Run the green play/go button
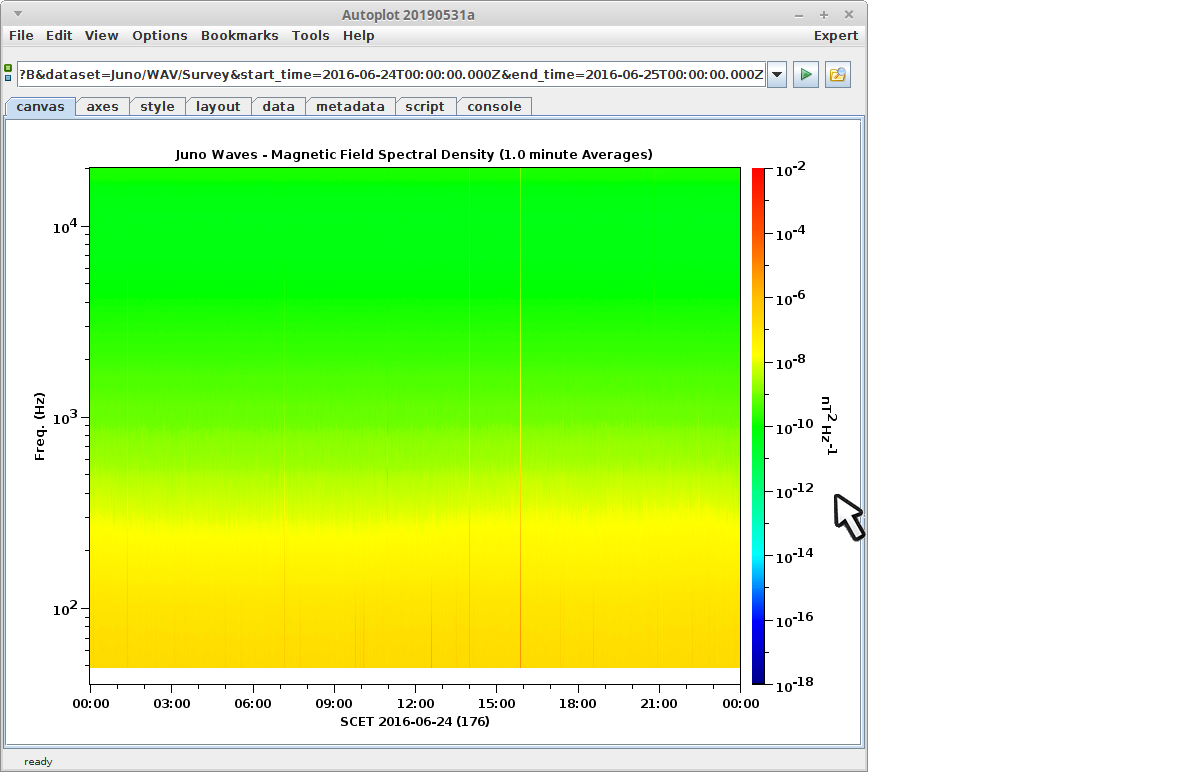 pyautogui.click(x=805, y=75)
